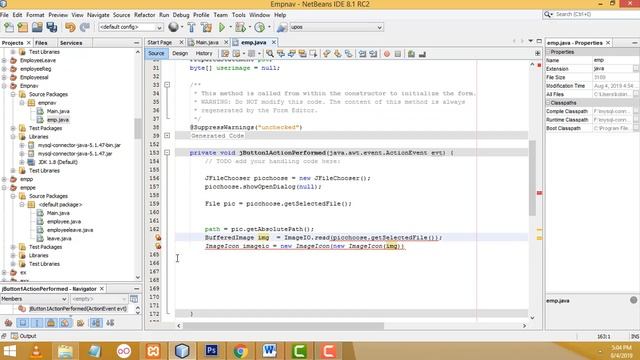Click the red error mark in error stripe
This screenshot has width=640, height=360.
pyautogui.click(x=539, y=193)
